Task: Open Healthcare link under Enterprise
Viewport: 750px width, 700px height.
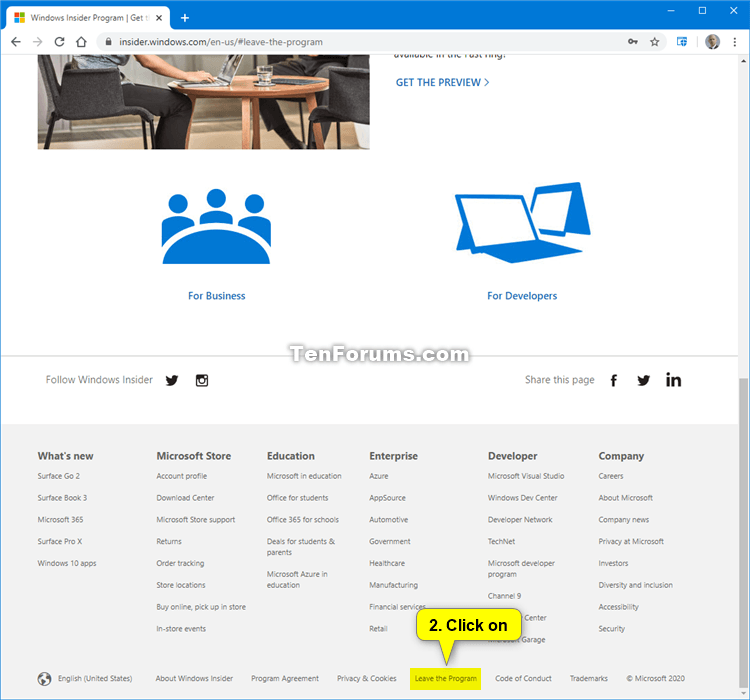Action: (x=387, y=563)
